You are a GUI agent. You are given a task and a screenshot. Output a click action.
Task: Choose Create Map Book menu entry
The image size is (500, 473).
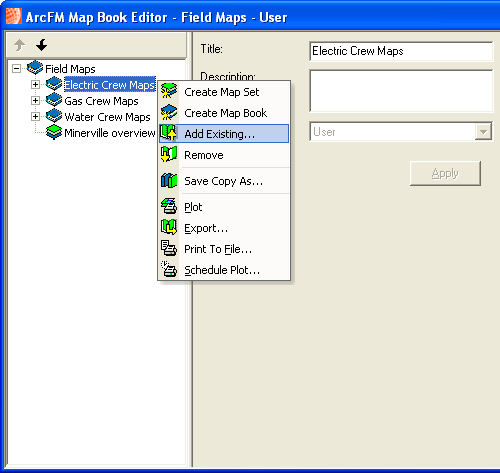click(224, 113)
